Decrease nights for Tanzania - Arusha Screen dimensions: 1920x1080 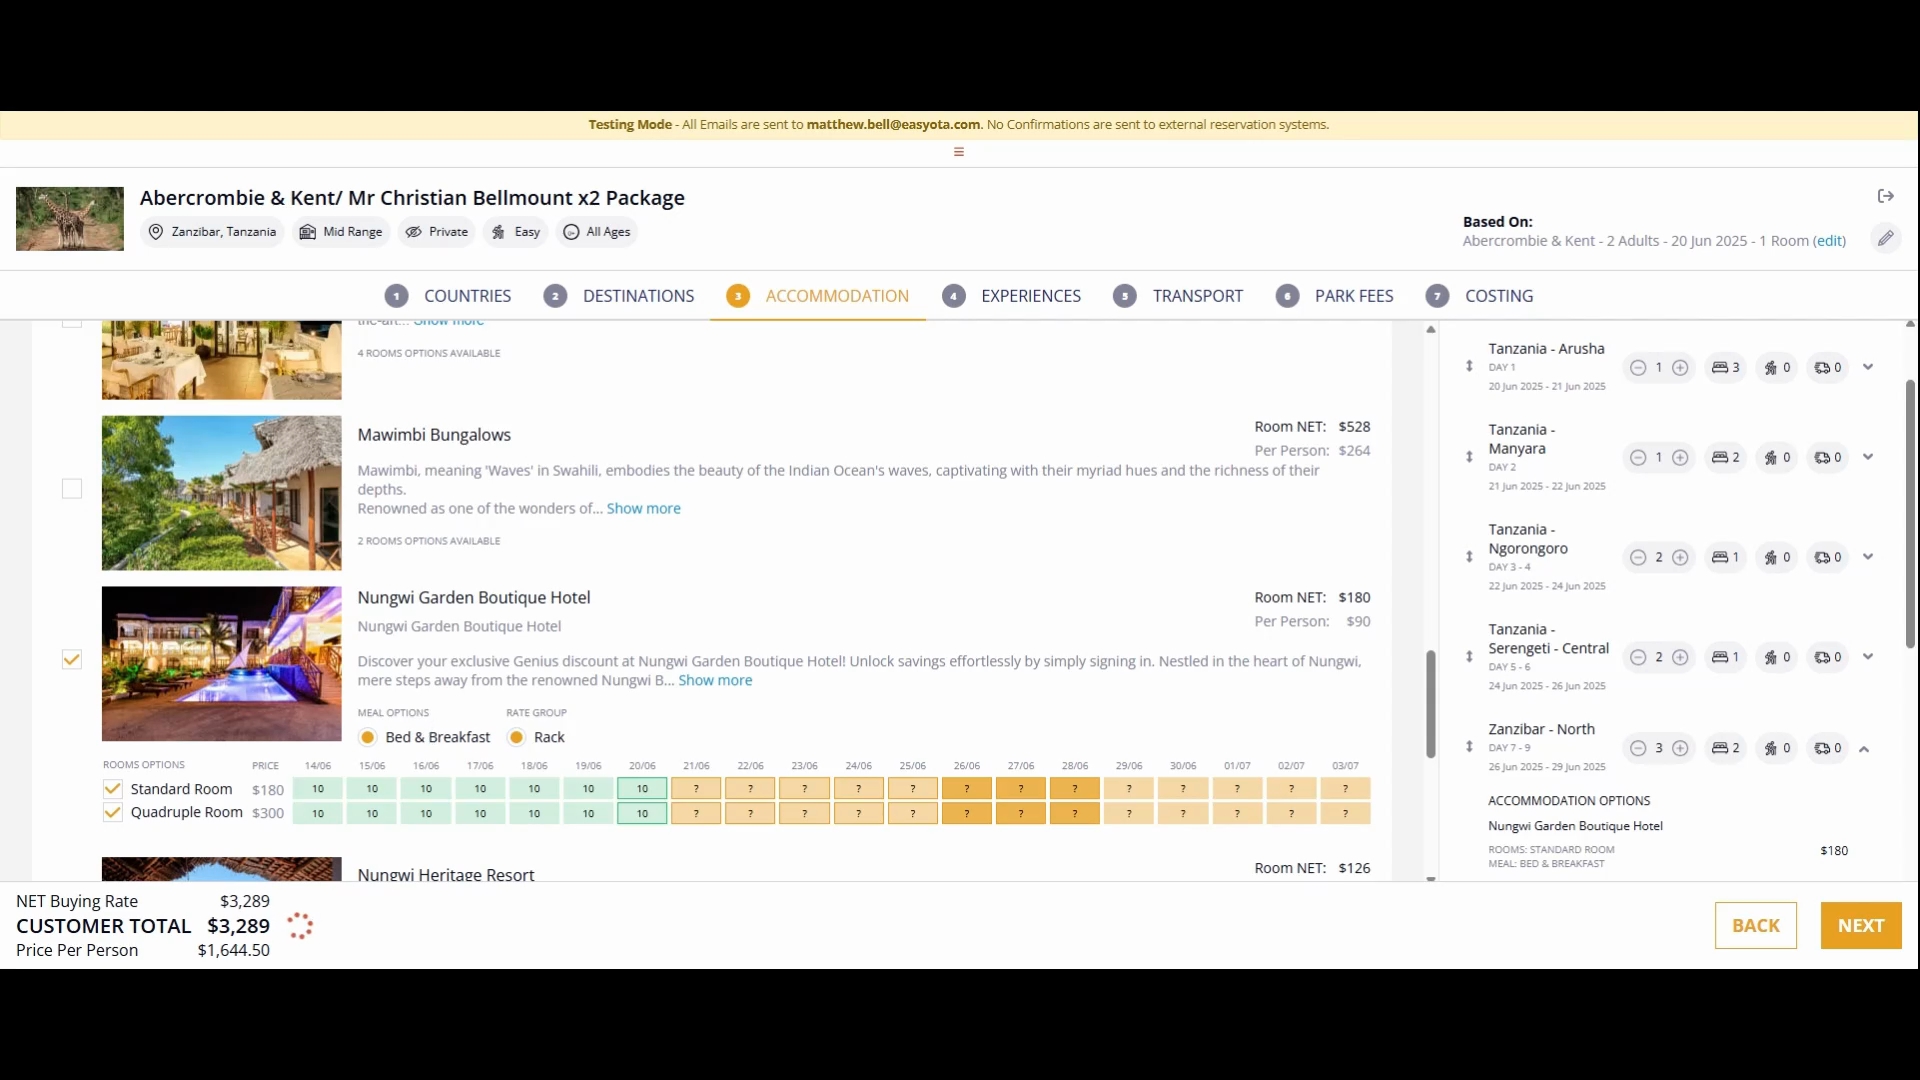pos(1637,368)
